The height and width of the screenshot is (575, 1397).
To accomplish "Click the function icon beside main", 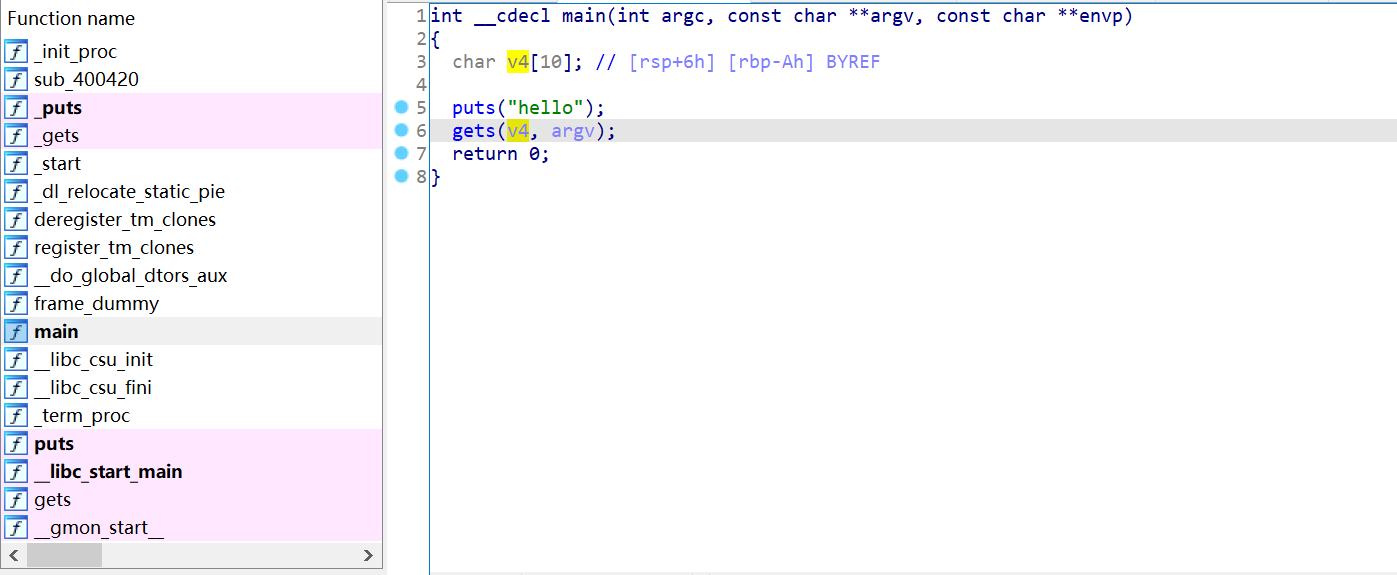I will coord(16,332).
